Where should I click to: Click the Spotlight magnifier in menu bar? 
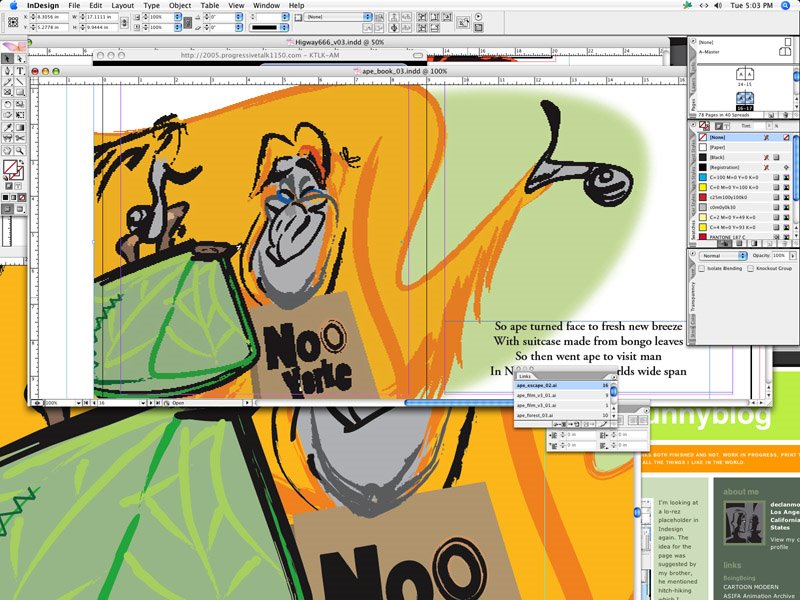tap(786, 6)
